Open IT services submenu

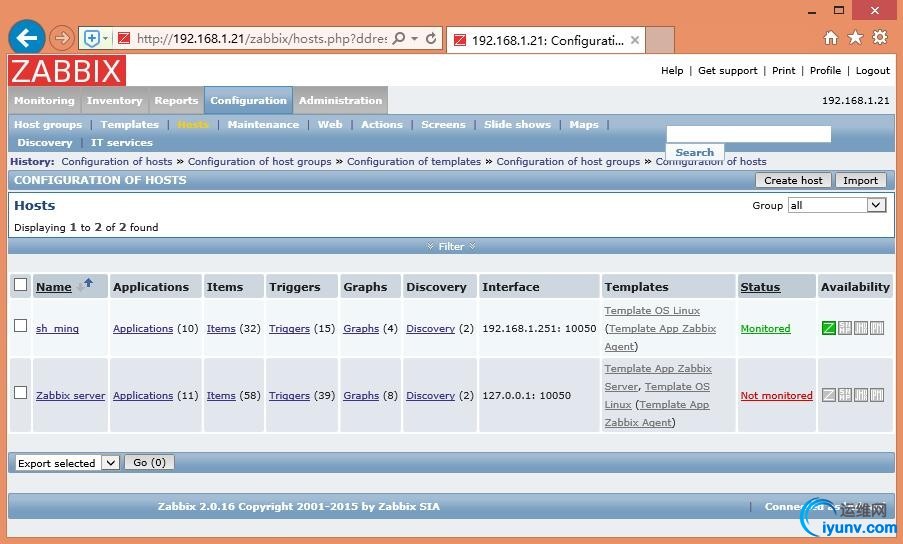(x=122, y=142)
